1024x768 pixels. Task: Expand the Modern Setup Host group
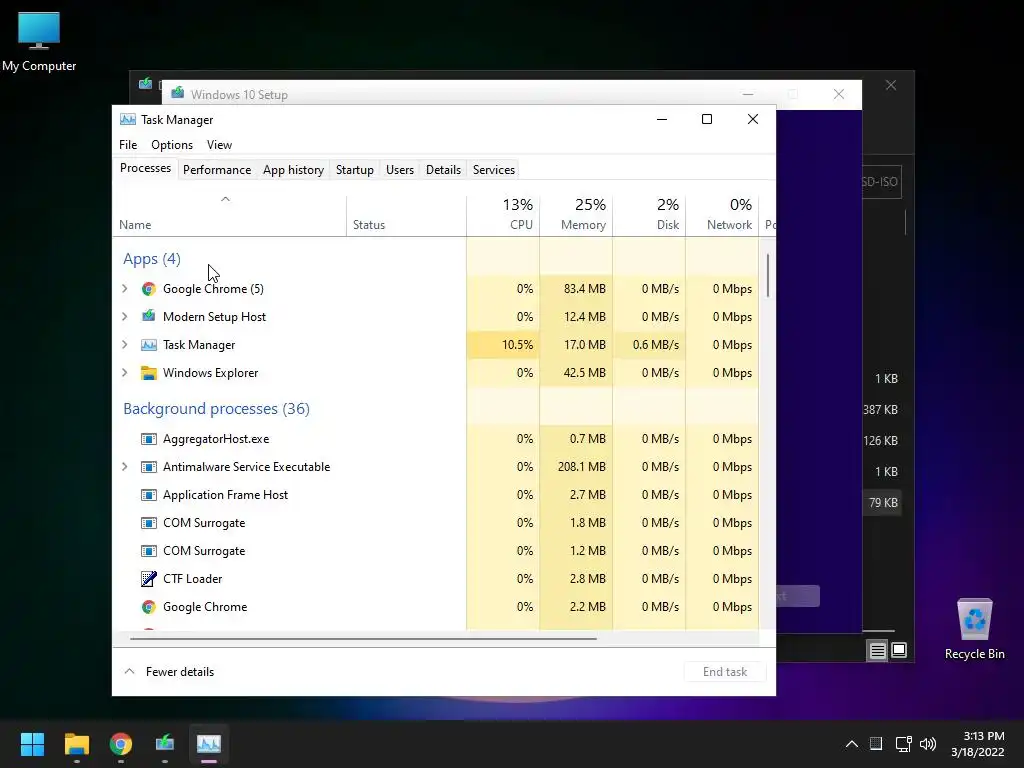125,317
